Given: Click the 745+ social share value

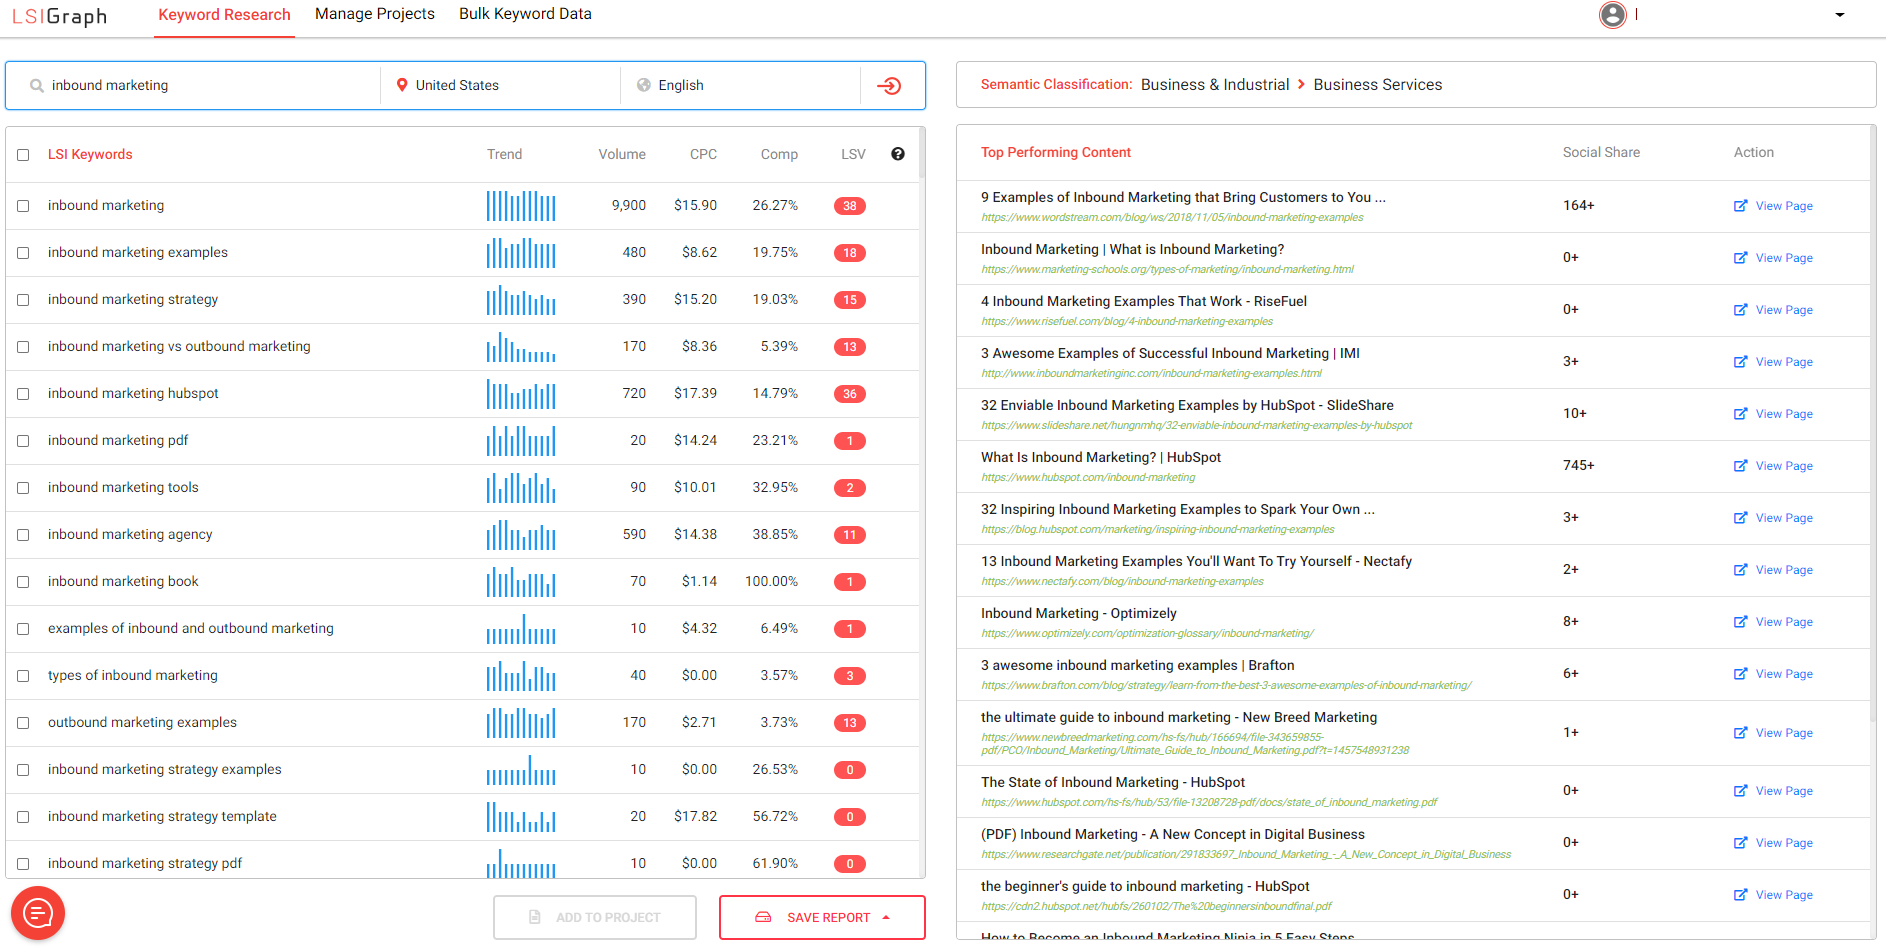Looking at the screenshot, I should [1579, 465].
